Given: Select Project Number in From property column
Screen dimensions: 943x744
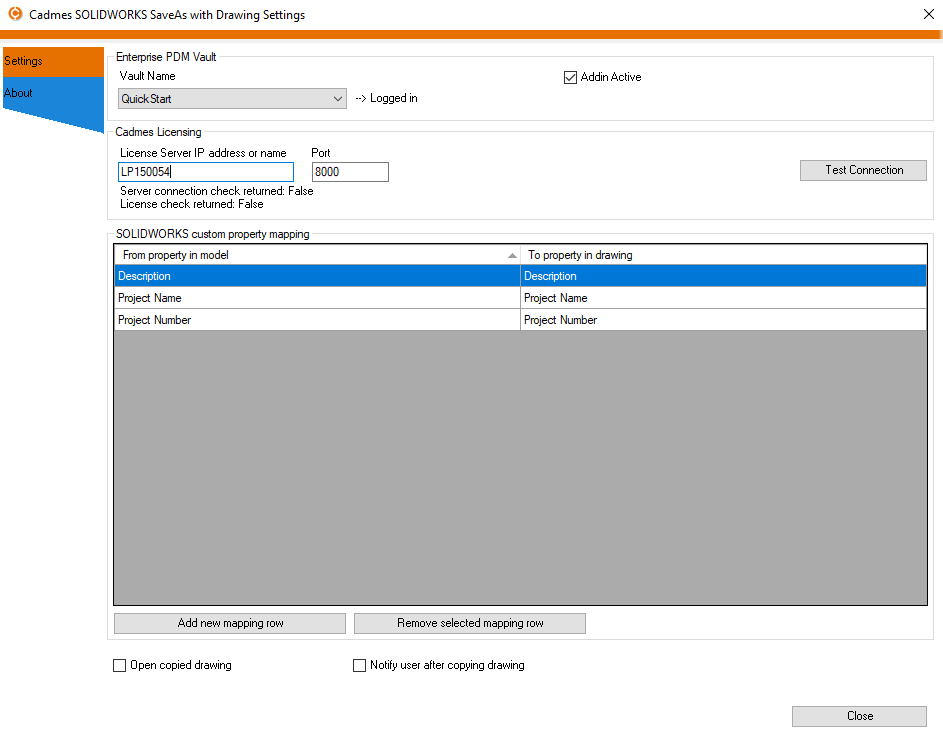Looking at the screenshot, I should [x=317, y=320].
